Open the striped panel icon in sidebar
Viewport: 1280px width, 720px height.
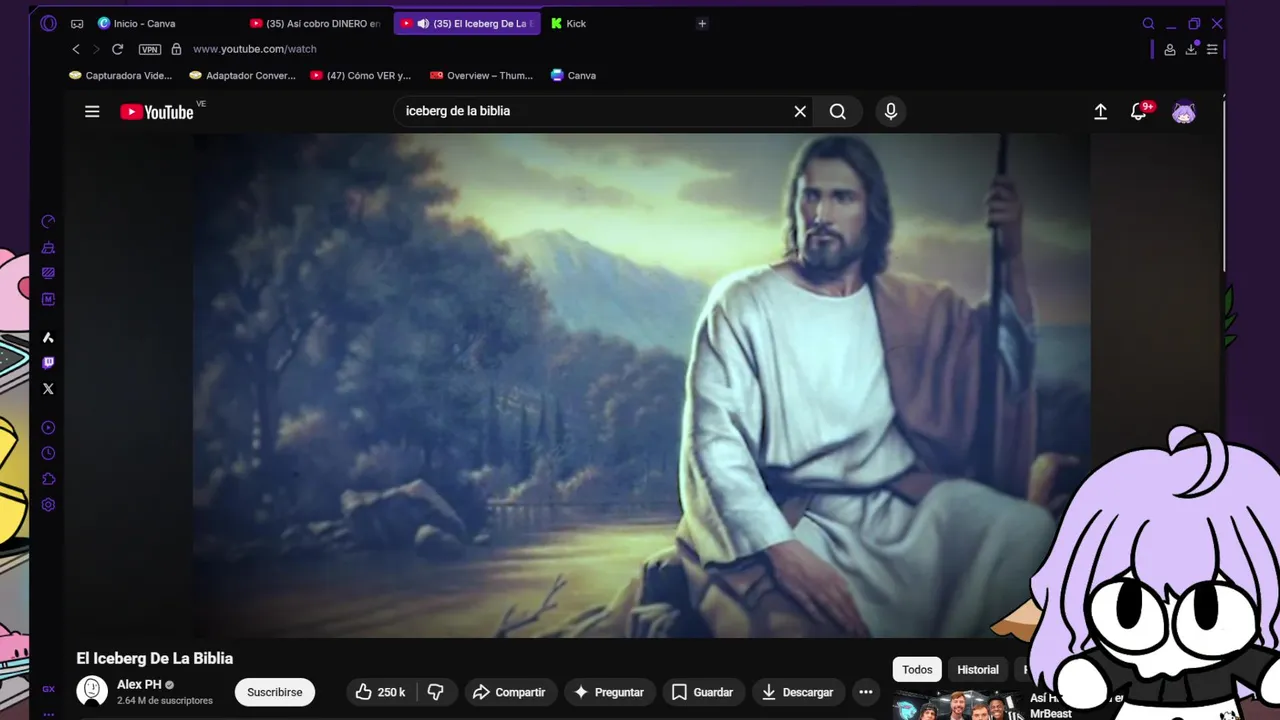[48, 273]
